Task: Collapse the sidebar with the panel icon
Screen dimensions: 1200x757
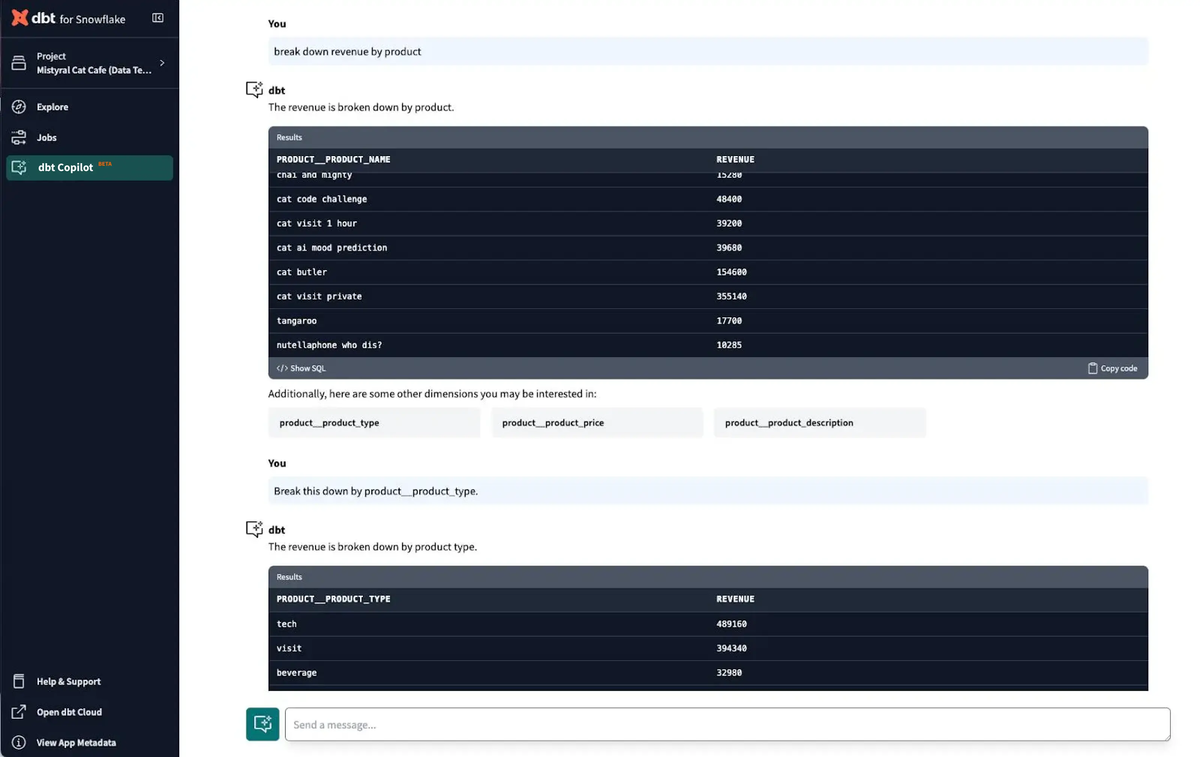Action: (x=158, y=18)
